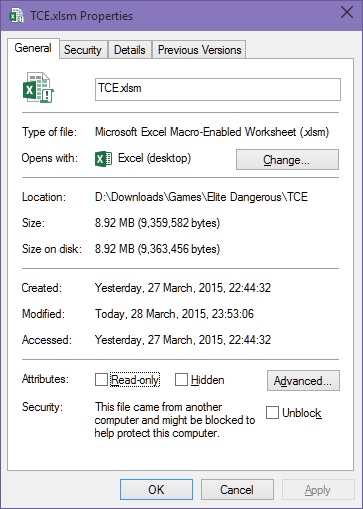
Task: Open Advanced attributes settings
Action: point(303,380)
